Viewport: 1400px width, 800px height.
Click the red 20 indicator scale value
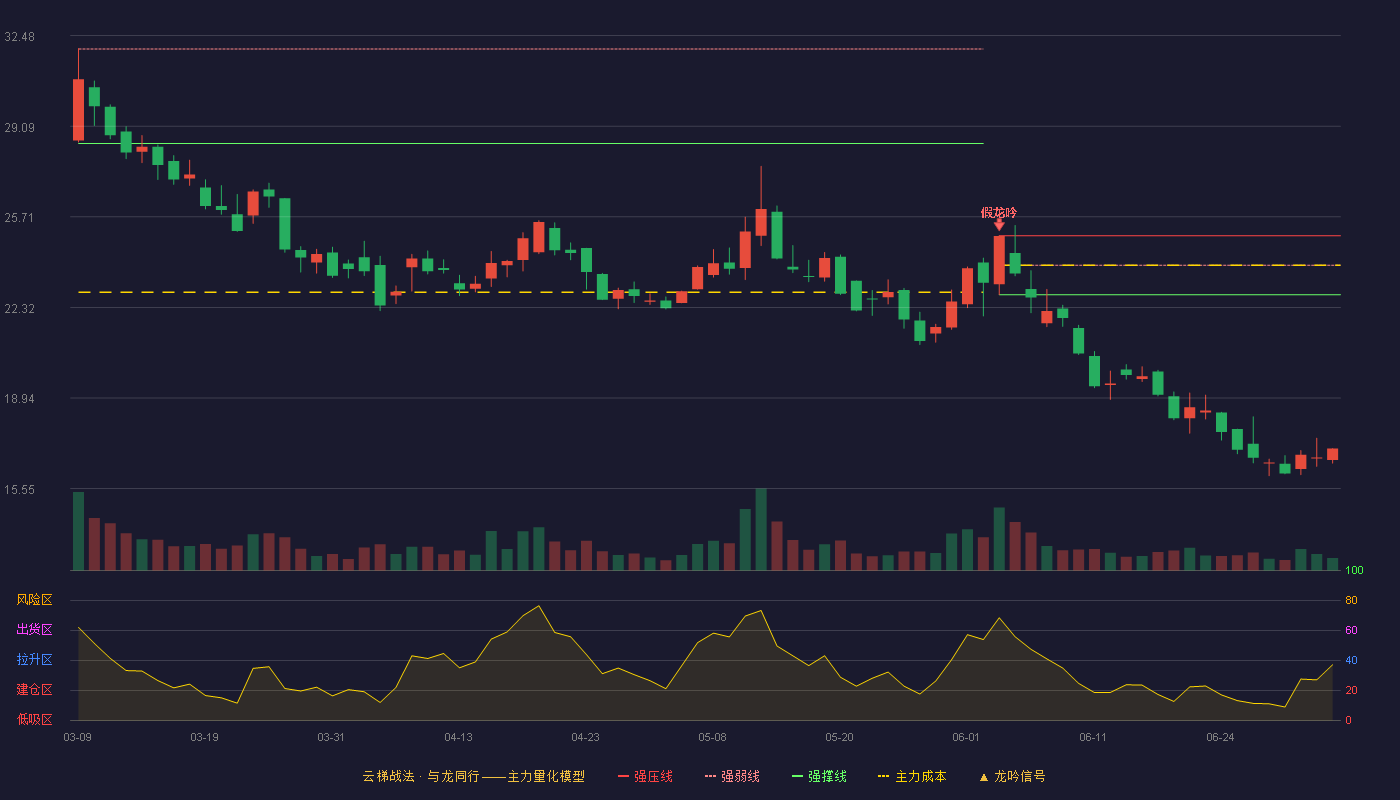(x=1351, y=690)
